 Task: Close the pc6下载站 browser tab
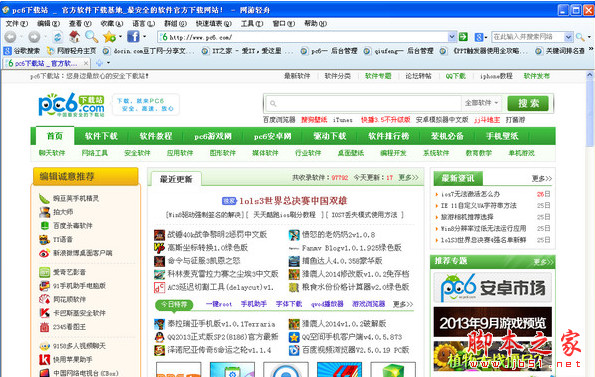pos(86,63)
